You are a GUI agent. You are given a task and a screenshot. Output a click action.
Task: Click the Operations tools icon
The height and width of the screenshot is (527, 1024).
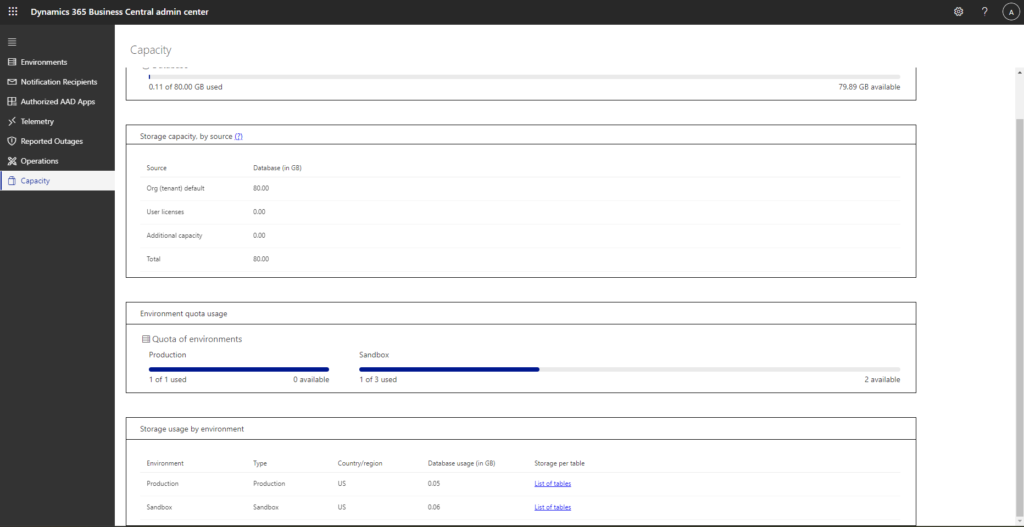12,161
